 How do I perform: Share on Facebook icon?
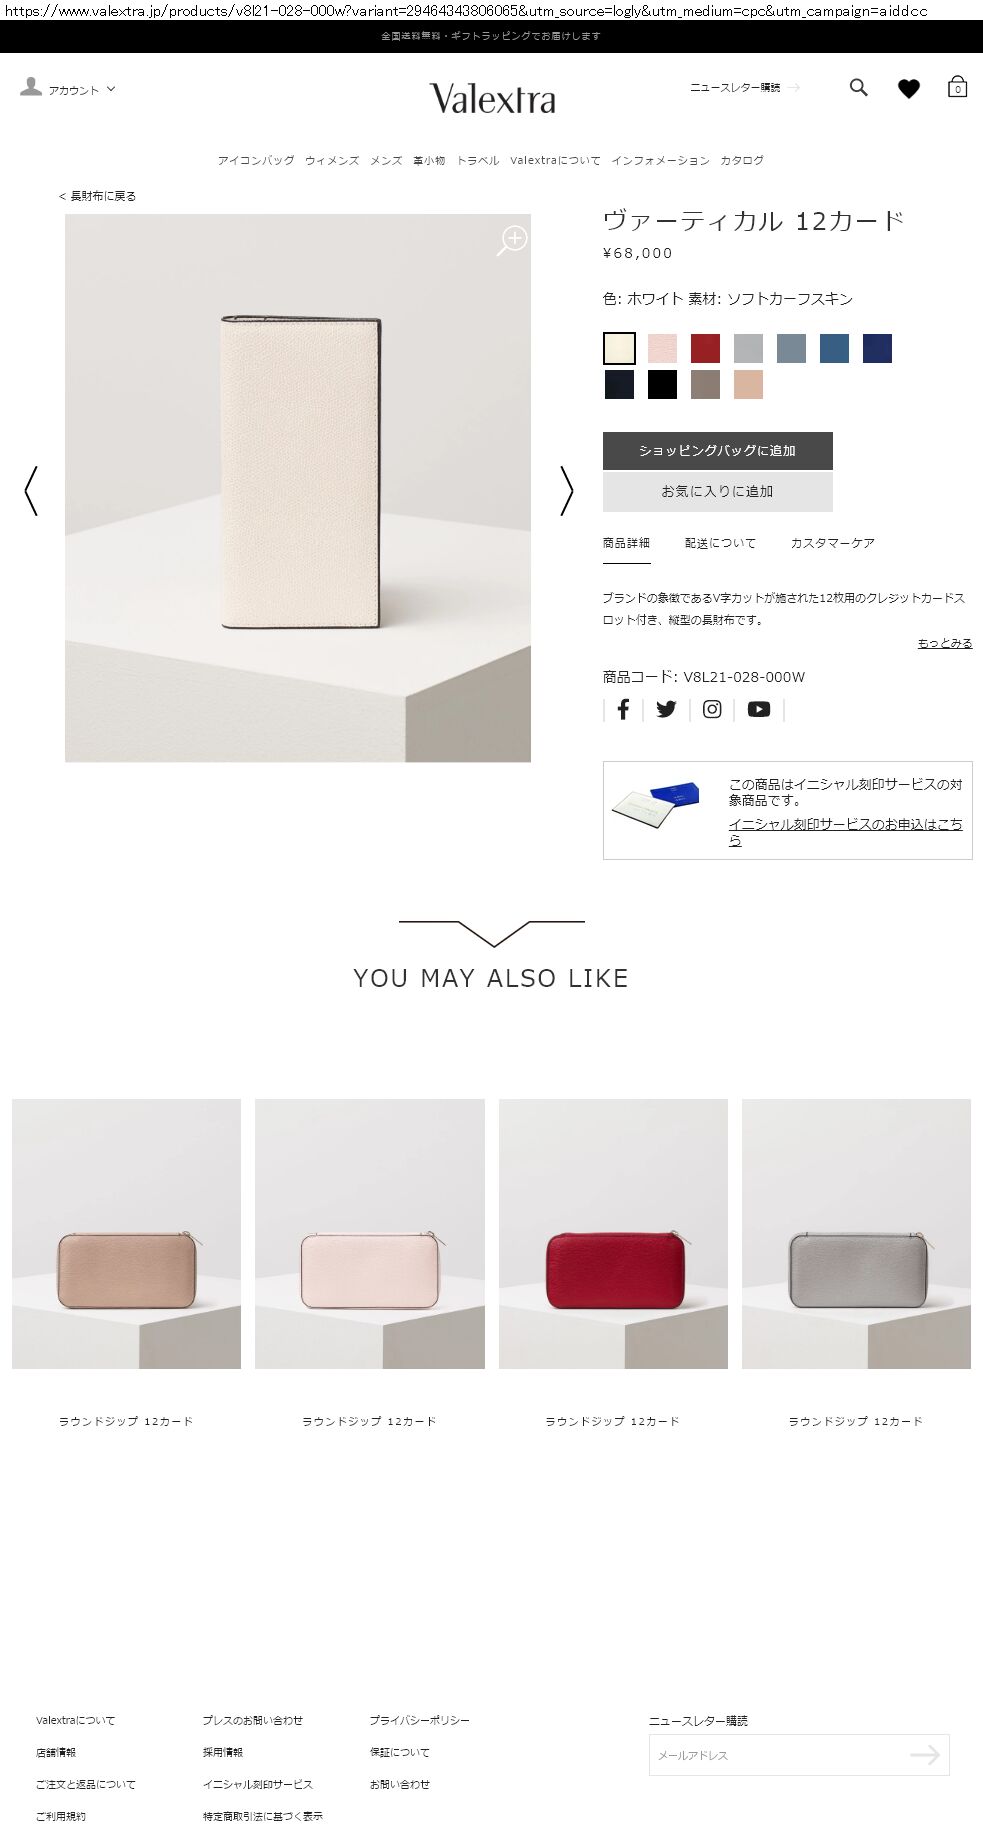623,709
